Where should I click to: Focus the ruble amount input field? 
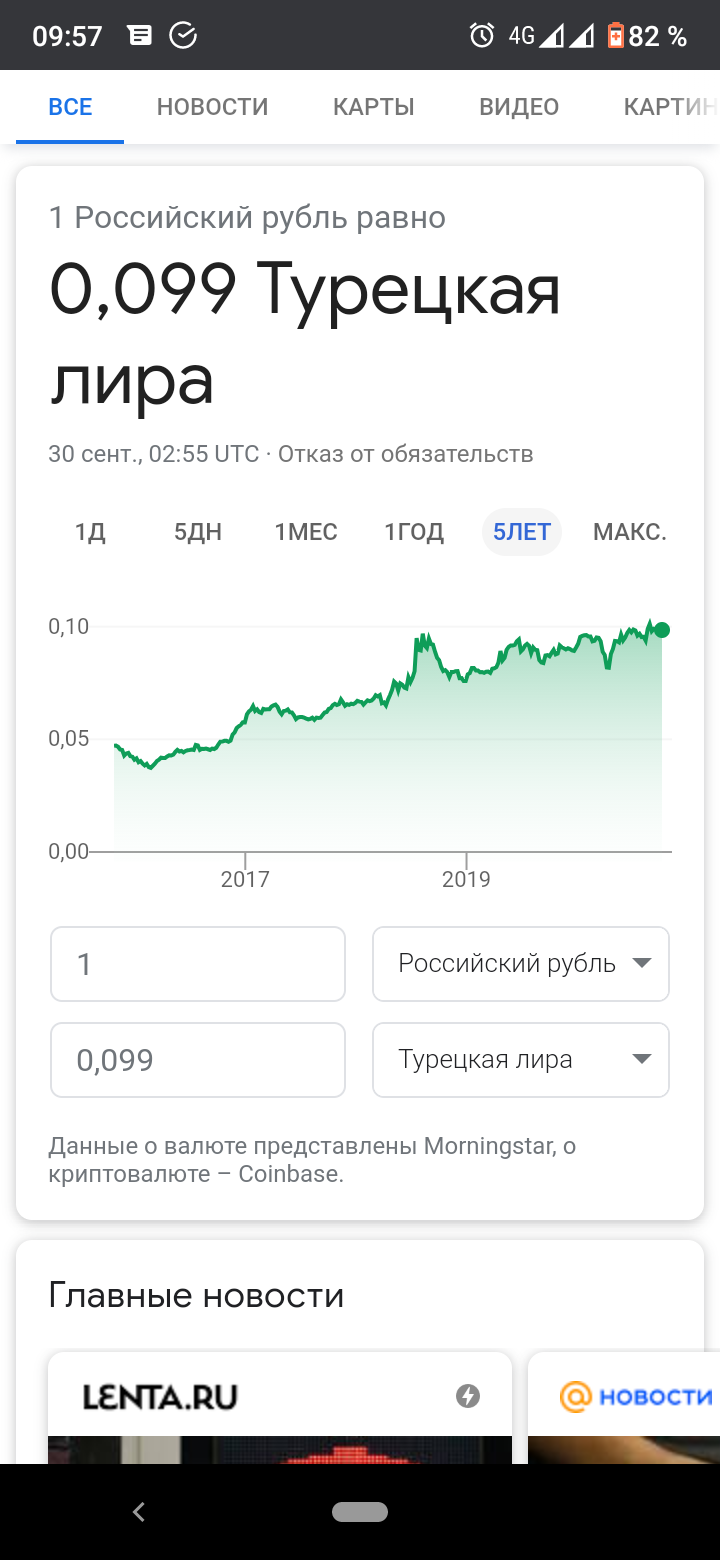coord(198,964)
